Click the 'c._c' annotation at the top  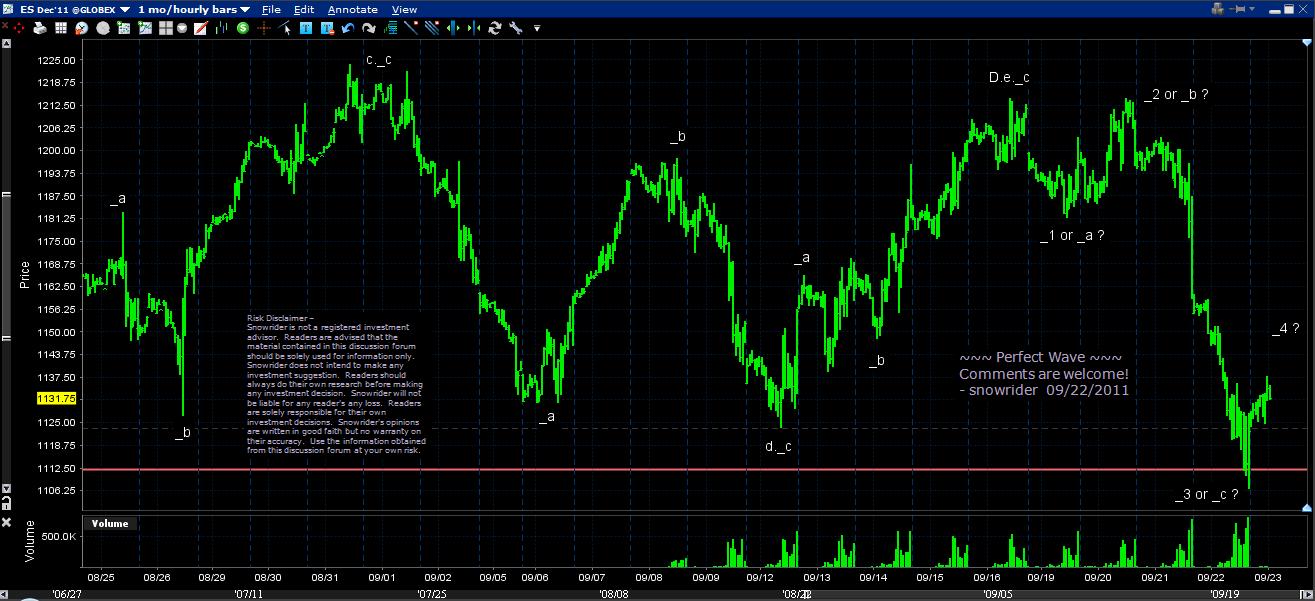pyautogui.click(x=378, y=60)
